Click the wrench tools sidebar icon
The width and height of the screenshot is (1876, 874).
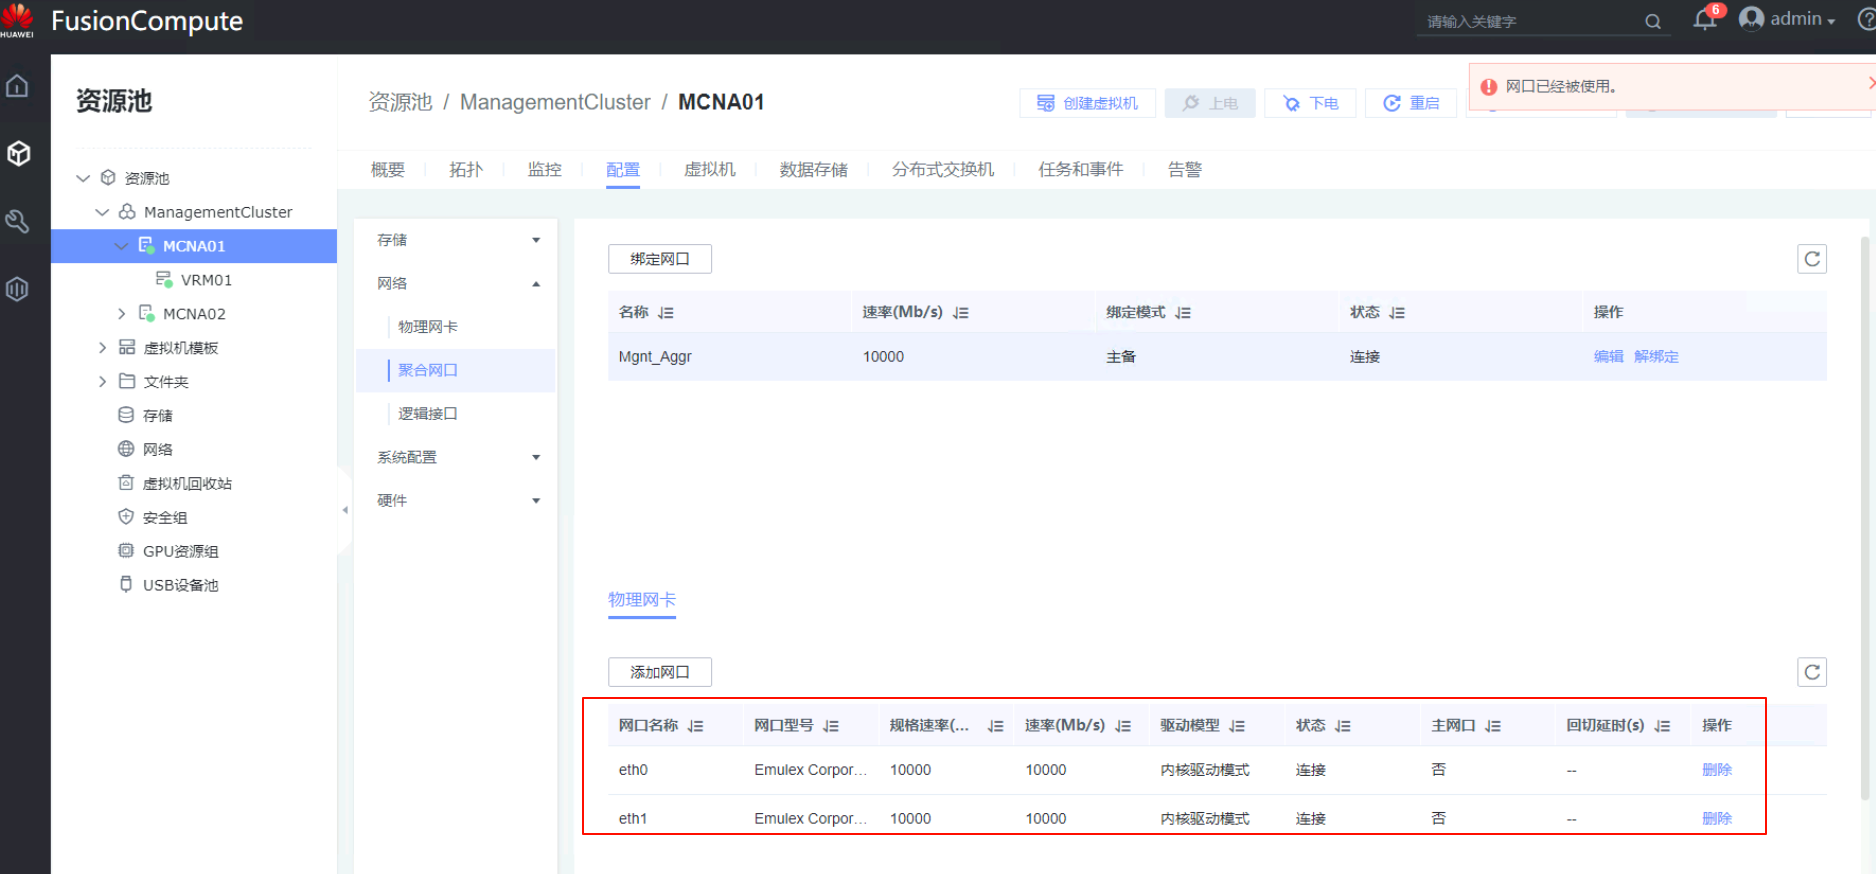(17, 221)
